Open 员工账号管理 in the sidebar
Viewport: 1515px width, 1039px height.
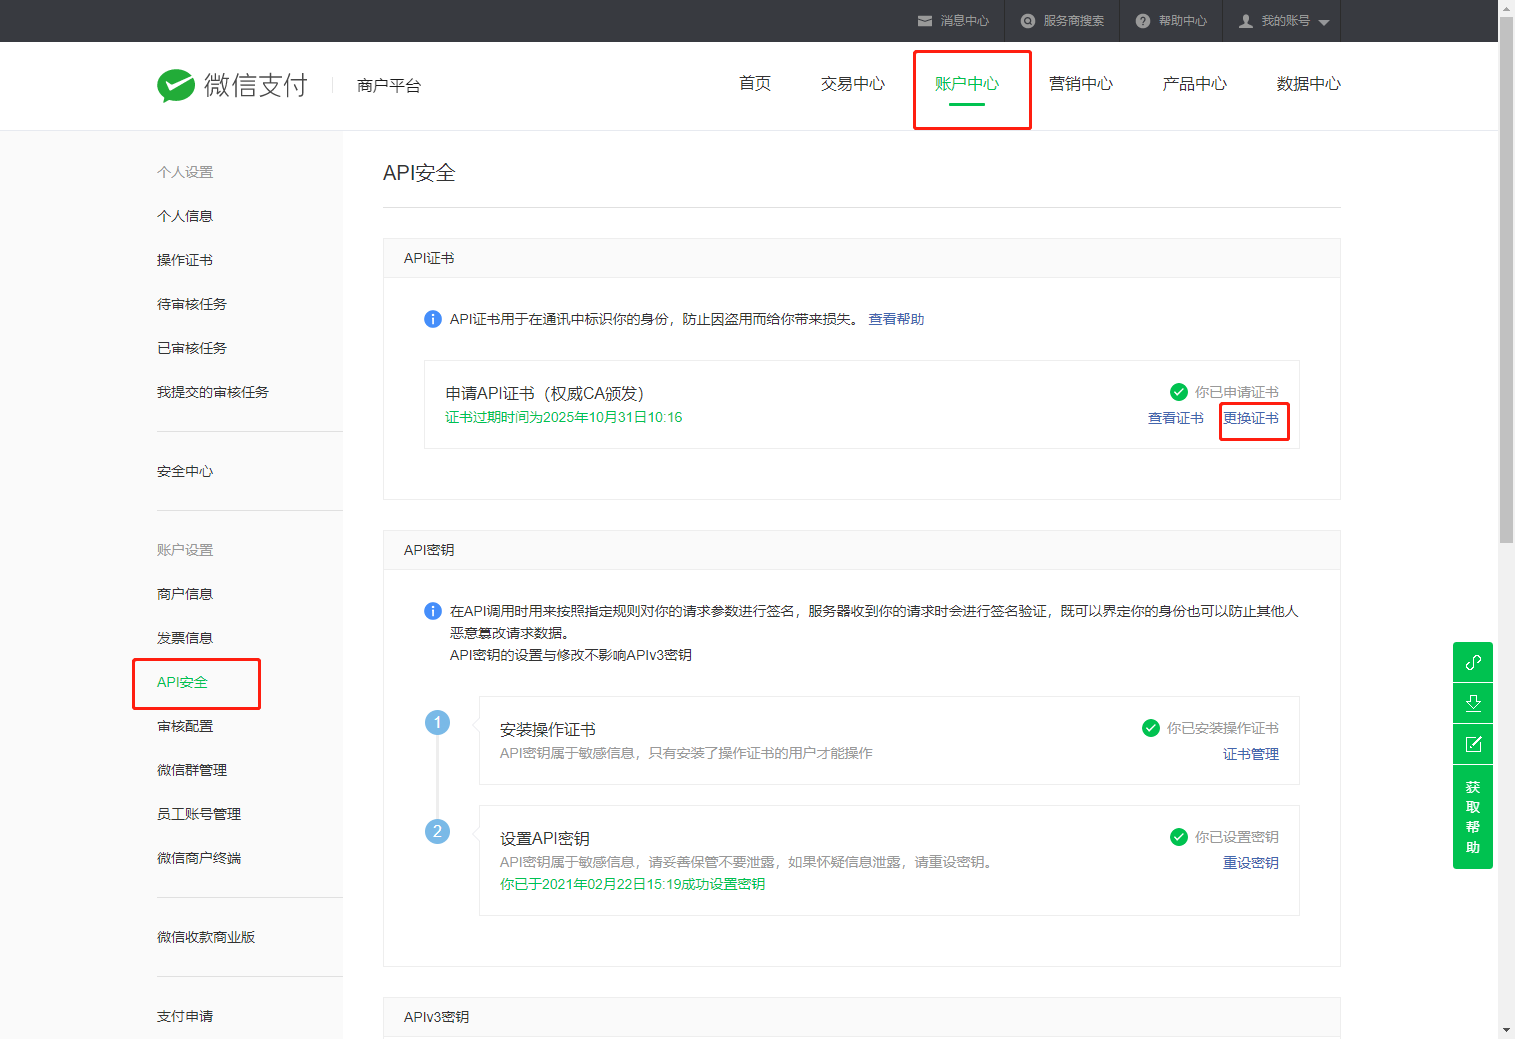(x=199, y=814)
